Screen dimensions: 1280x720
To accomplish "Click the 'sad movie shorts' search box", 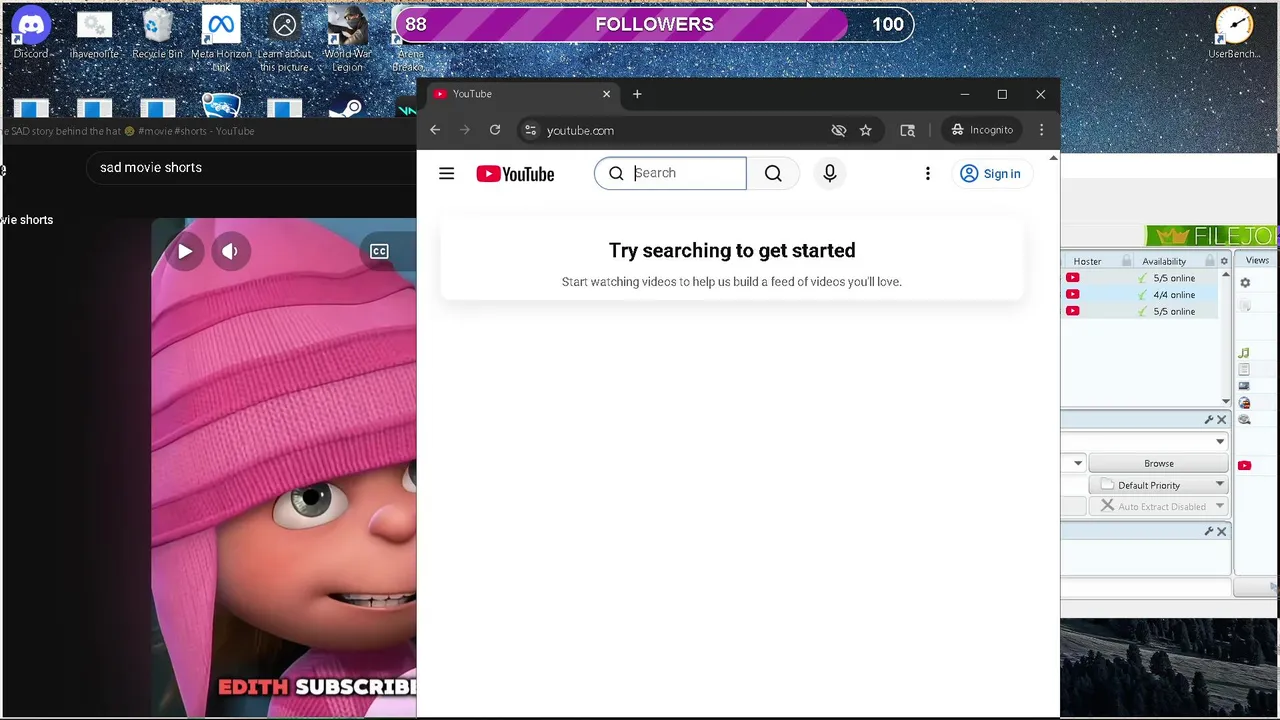I will (x=250, y=167).
